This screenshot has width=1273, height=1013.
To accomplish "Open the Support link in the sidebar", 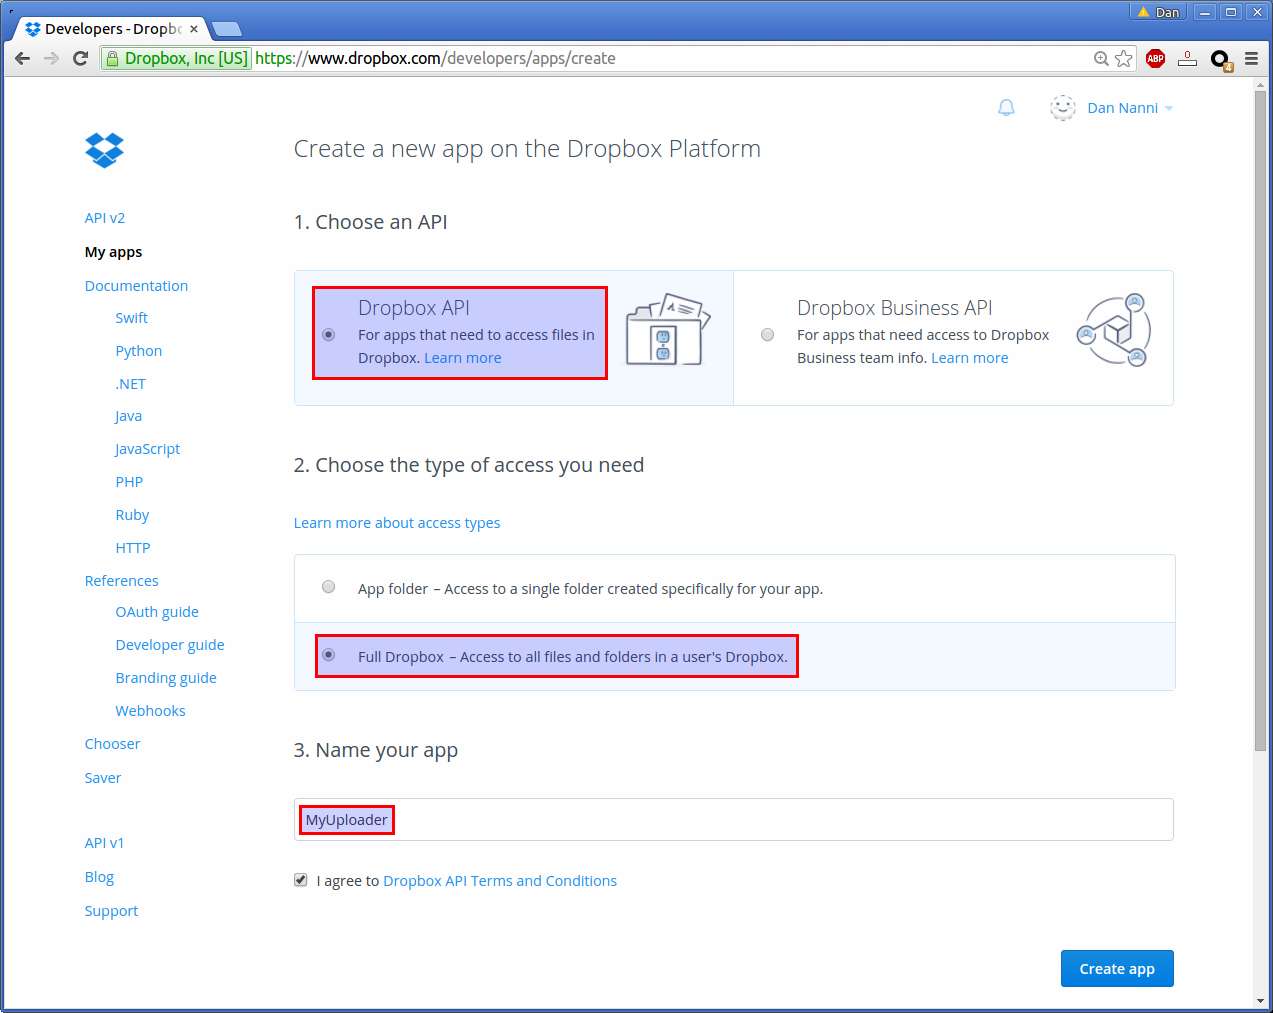I will click(111, 911).
